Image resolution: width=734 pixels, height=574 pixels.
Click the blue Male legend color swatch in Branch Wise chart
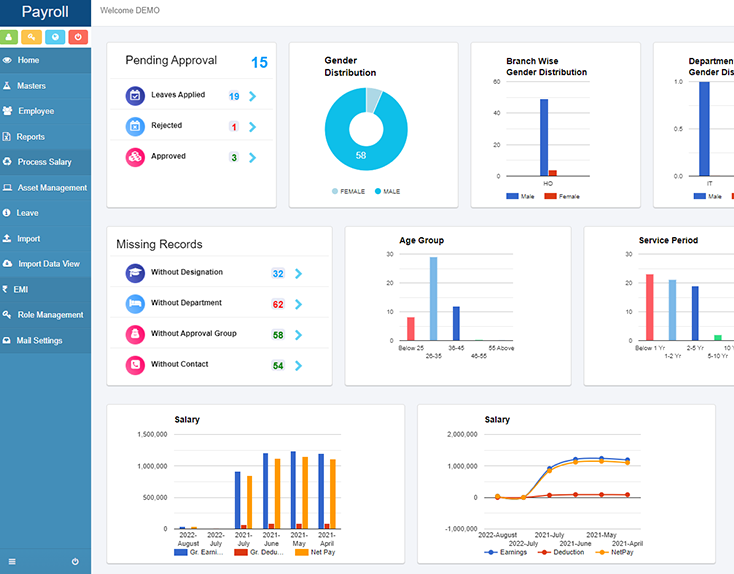pyautogui.click(x=512, y=196)
